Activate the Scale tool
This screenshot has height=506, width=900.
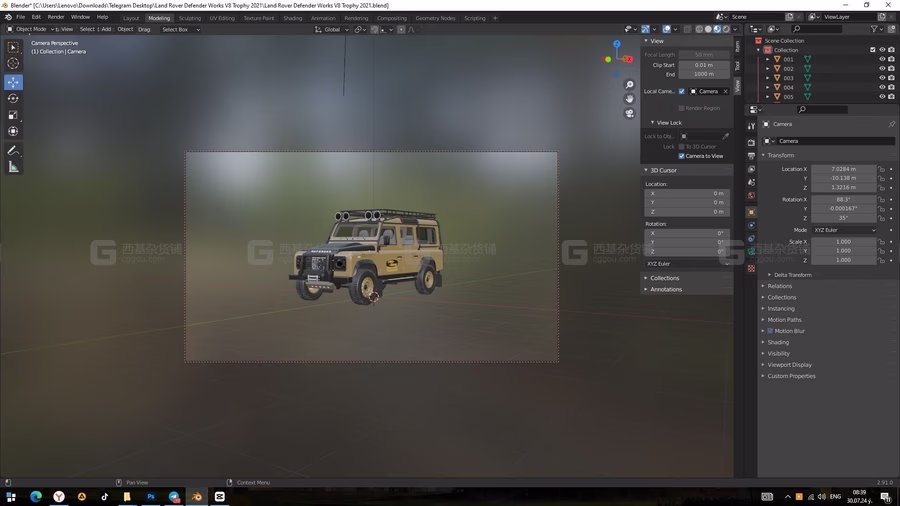pyautogui.click(x=13, y=115)
